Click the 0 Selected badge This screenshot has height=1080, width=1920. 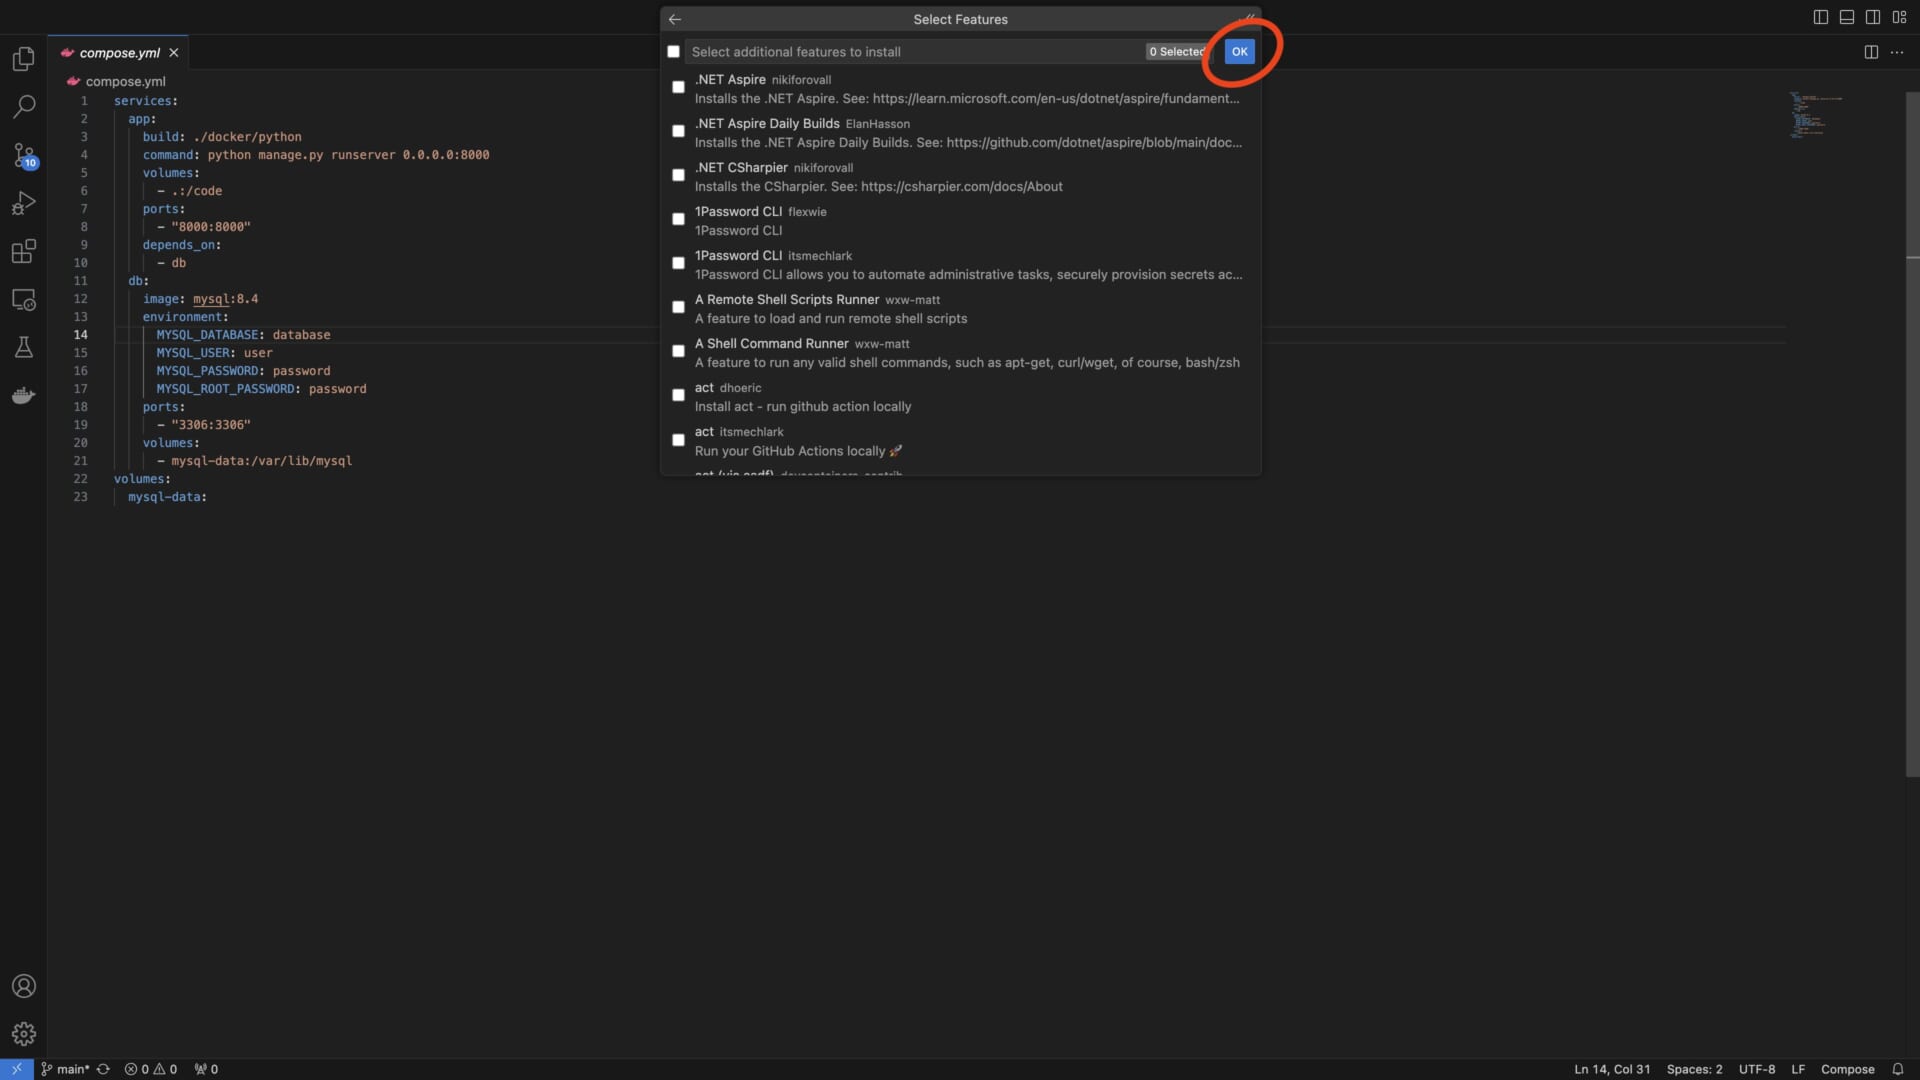(1176, 52)
